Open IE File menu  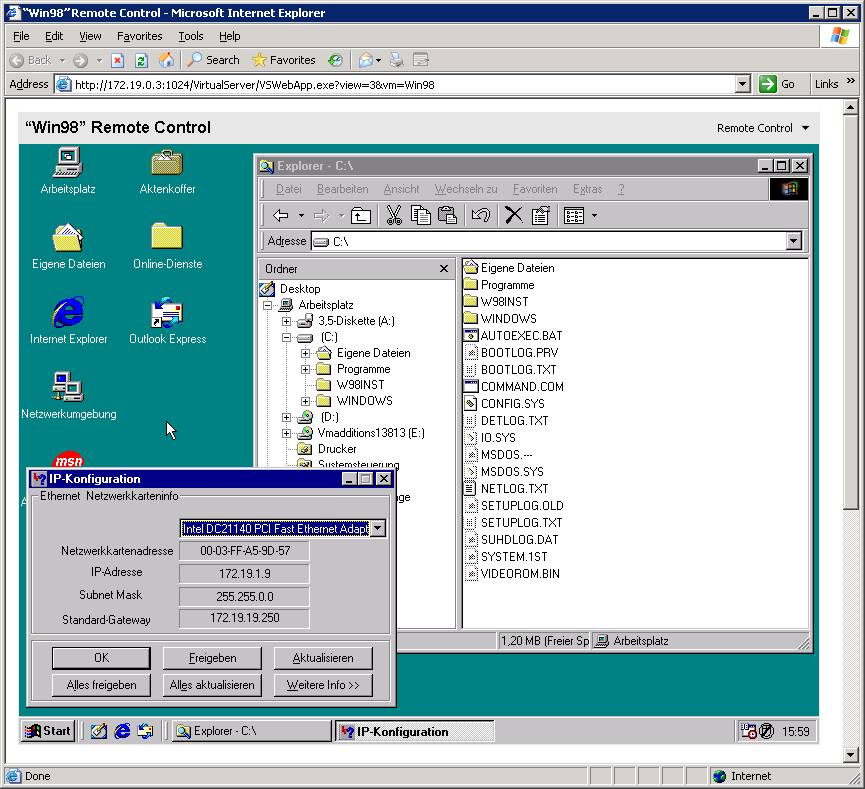tap(21, 36)
